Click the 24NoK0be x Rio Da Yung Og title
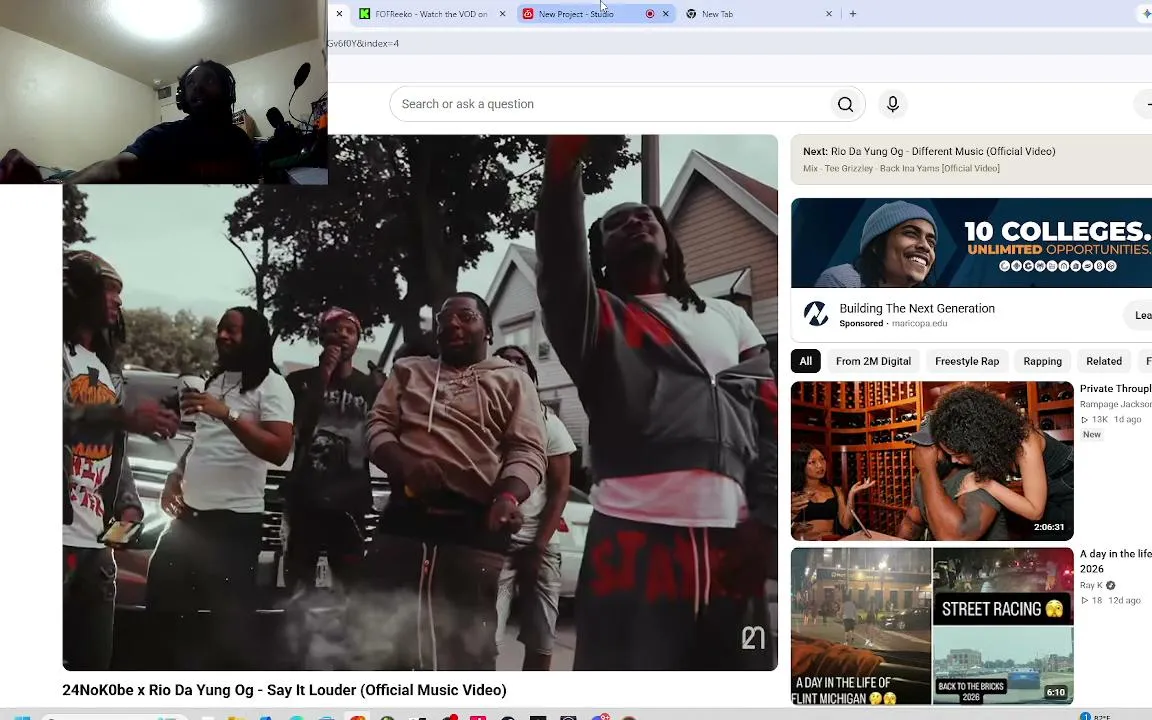Image resolution: width=1152 pixels, height=720 pixels. [284, 690]
